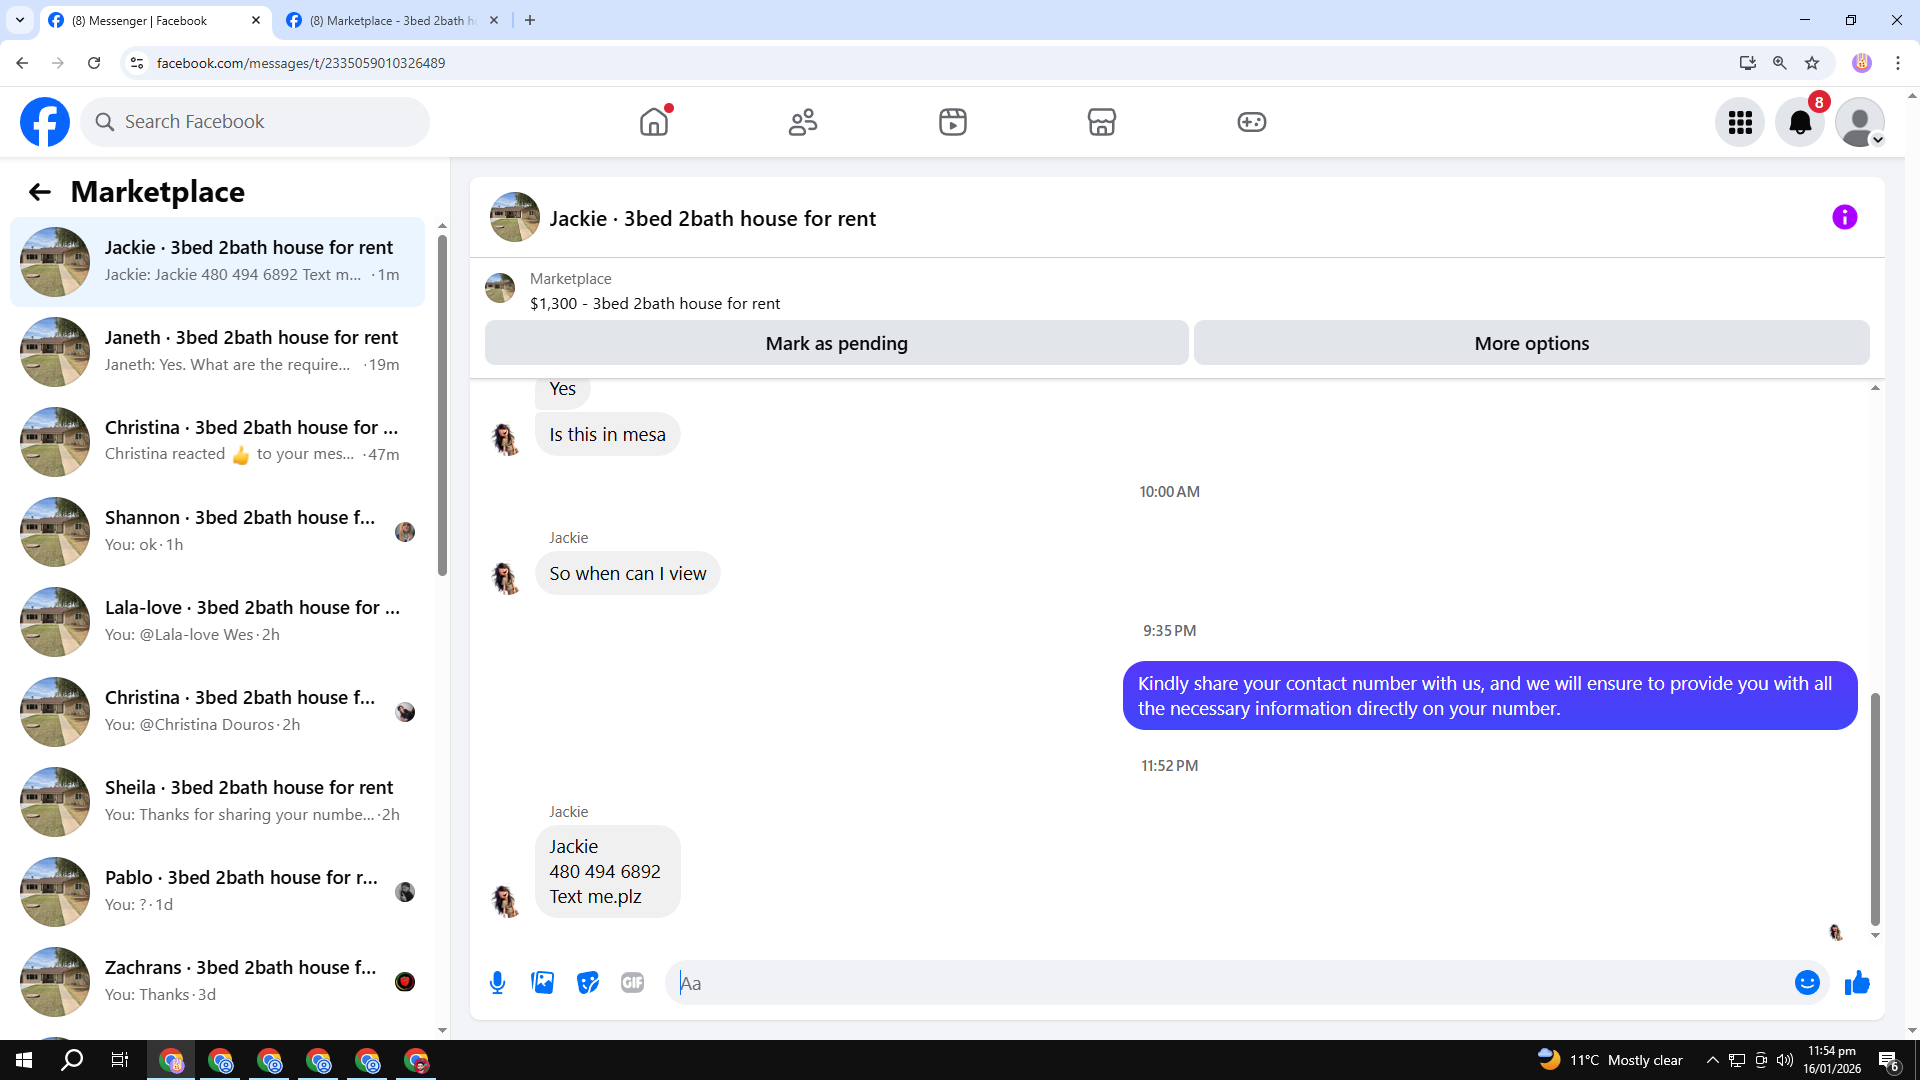The height and width of the screenshot is (1080, 1920).
Task: Open the notifications bell
Action: 1800,122
